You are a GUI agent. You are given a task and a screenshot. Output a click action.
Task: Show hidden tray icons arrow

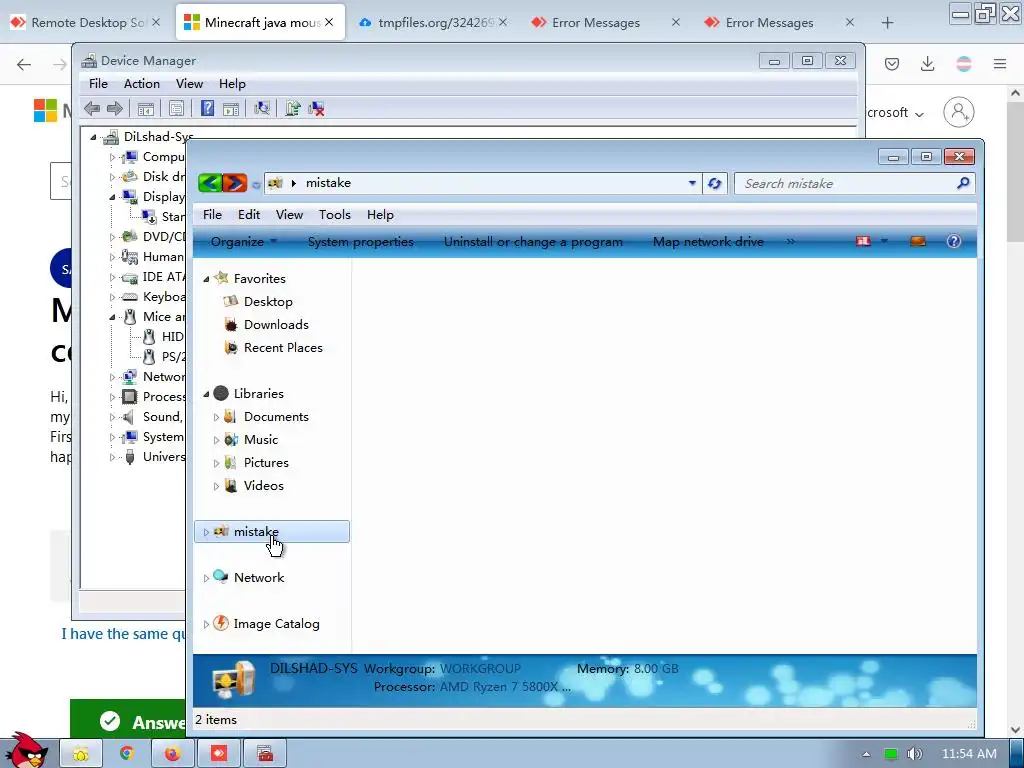coord(866,754)
